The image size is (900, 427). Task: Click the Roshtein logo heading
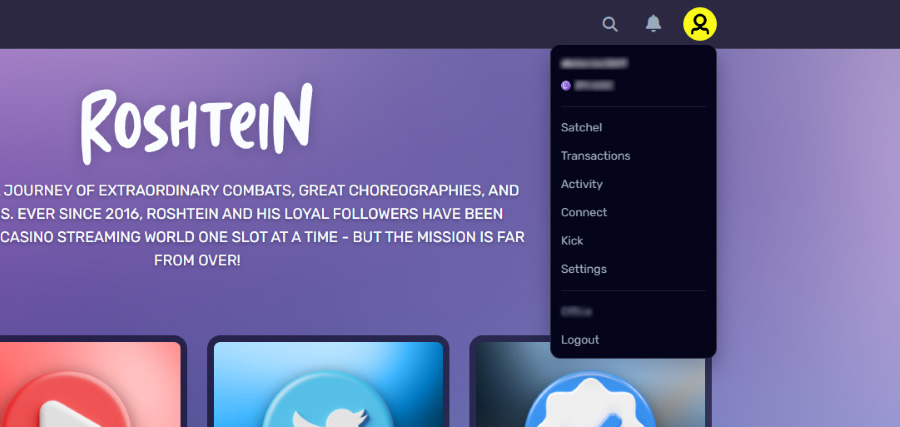coord(196,122)
